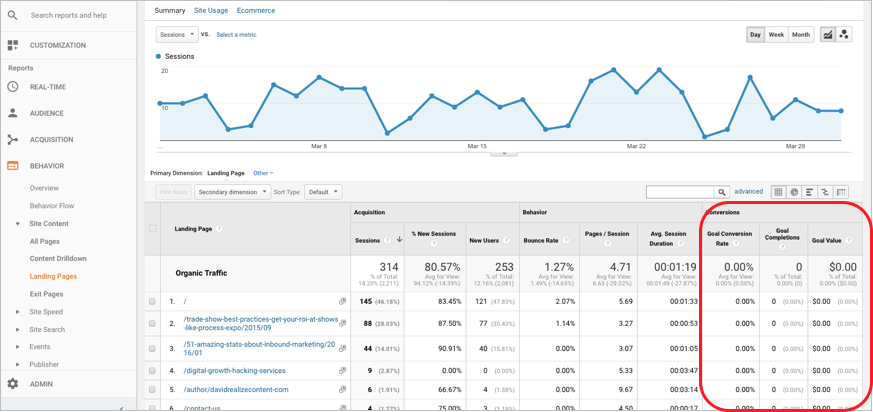Check the box for the trade-show landing page row

(x=153, y=324)
